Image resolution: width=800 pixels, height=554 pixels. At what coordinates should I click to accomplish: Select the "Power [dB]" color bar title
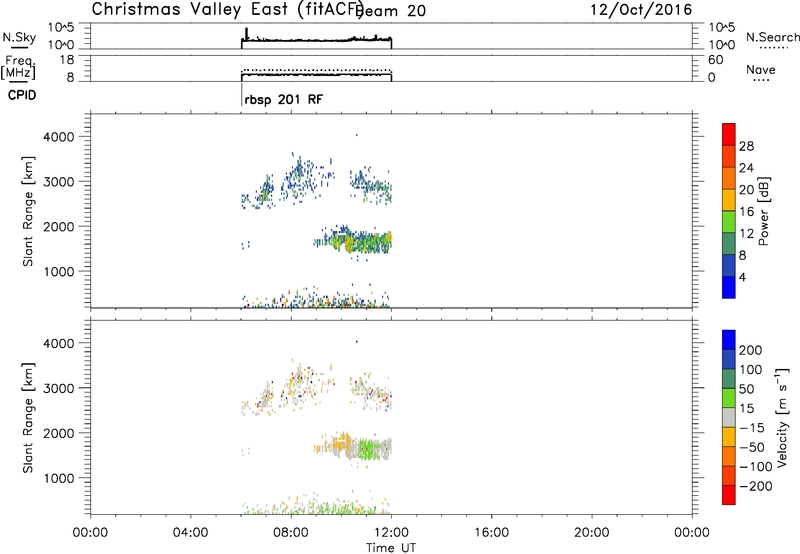click(x=763, y=211)
